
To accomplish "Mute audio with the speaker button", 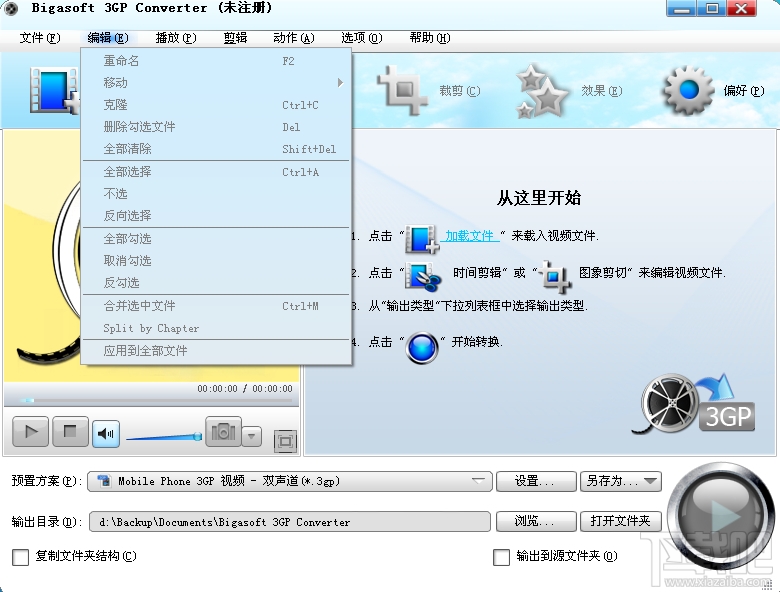I will coord(105,433).
